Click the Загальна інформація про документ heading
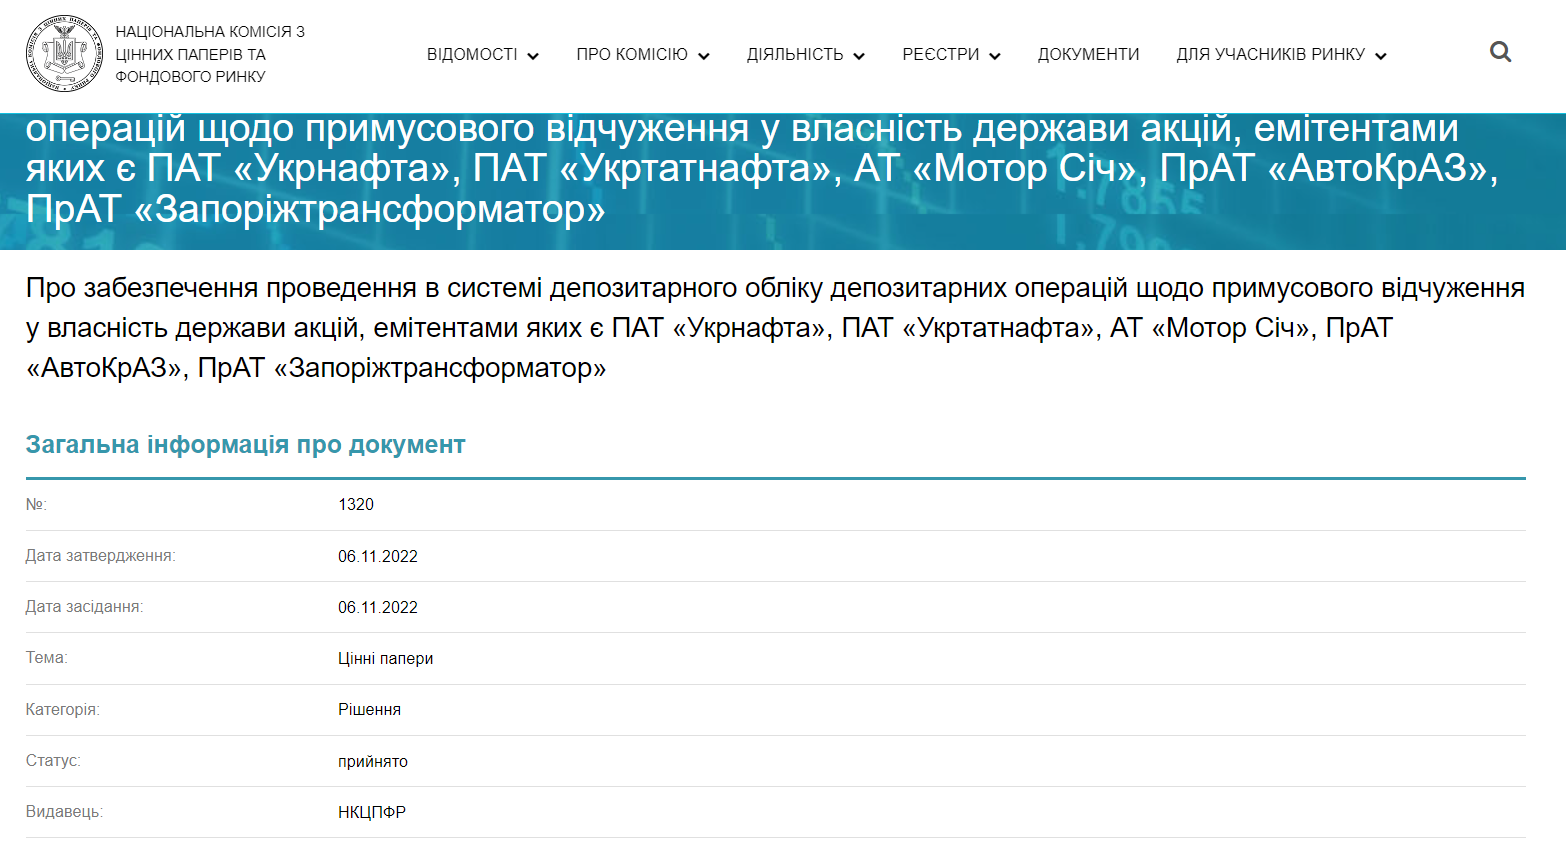This screenshot has width=1566, height=854. [x=245, y=445]
